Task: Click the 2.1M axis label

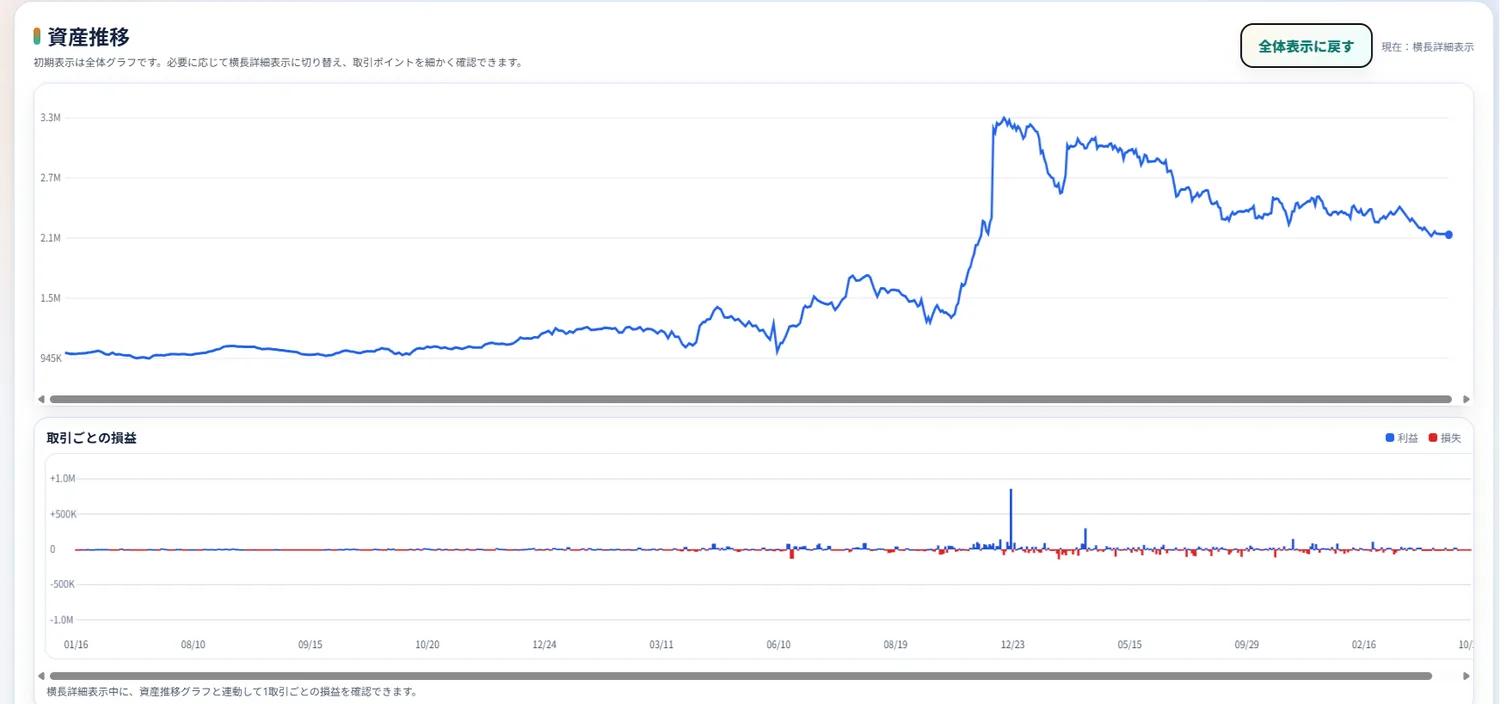Action: point(51,238)
